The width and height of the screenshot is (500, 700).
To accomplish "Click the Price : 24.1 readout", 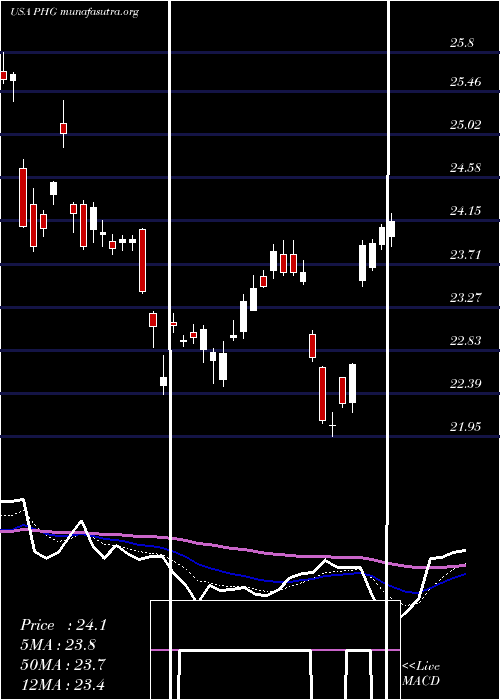I will coord(63,625).
